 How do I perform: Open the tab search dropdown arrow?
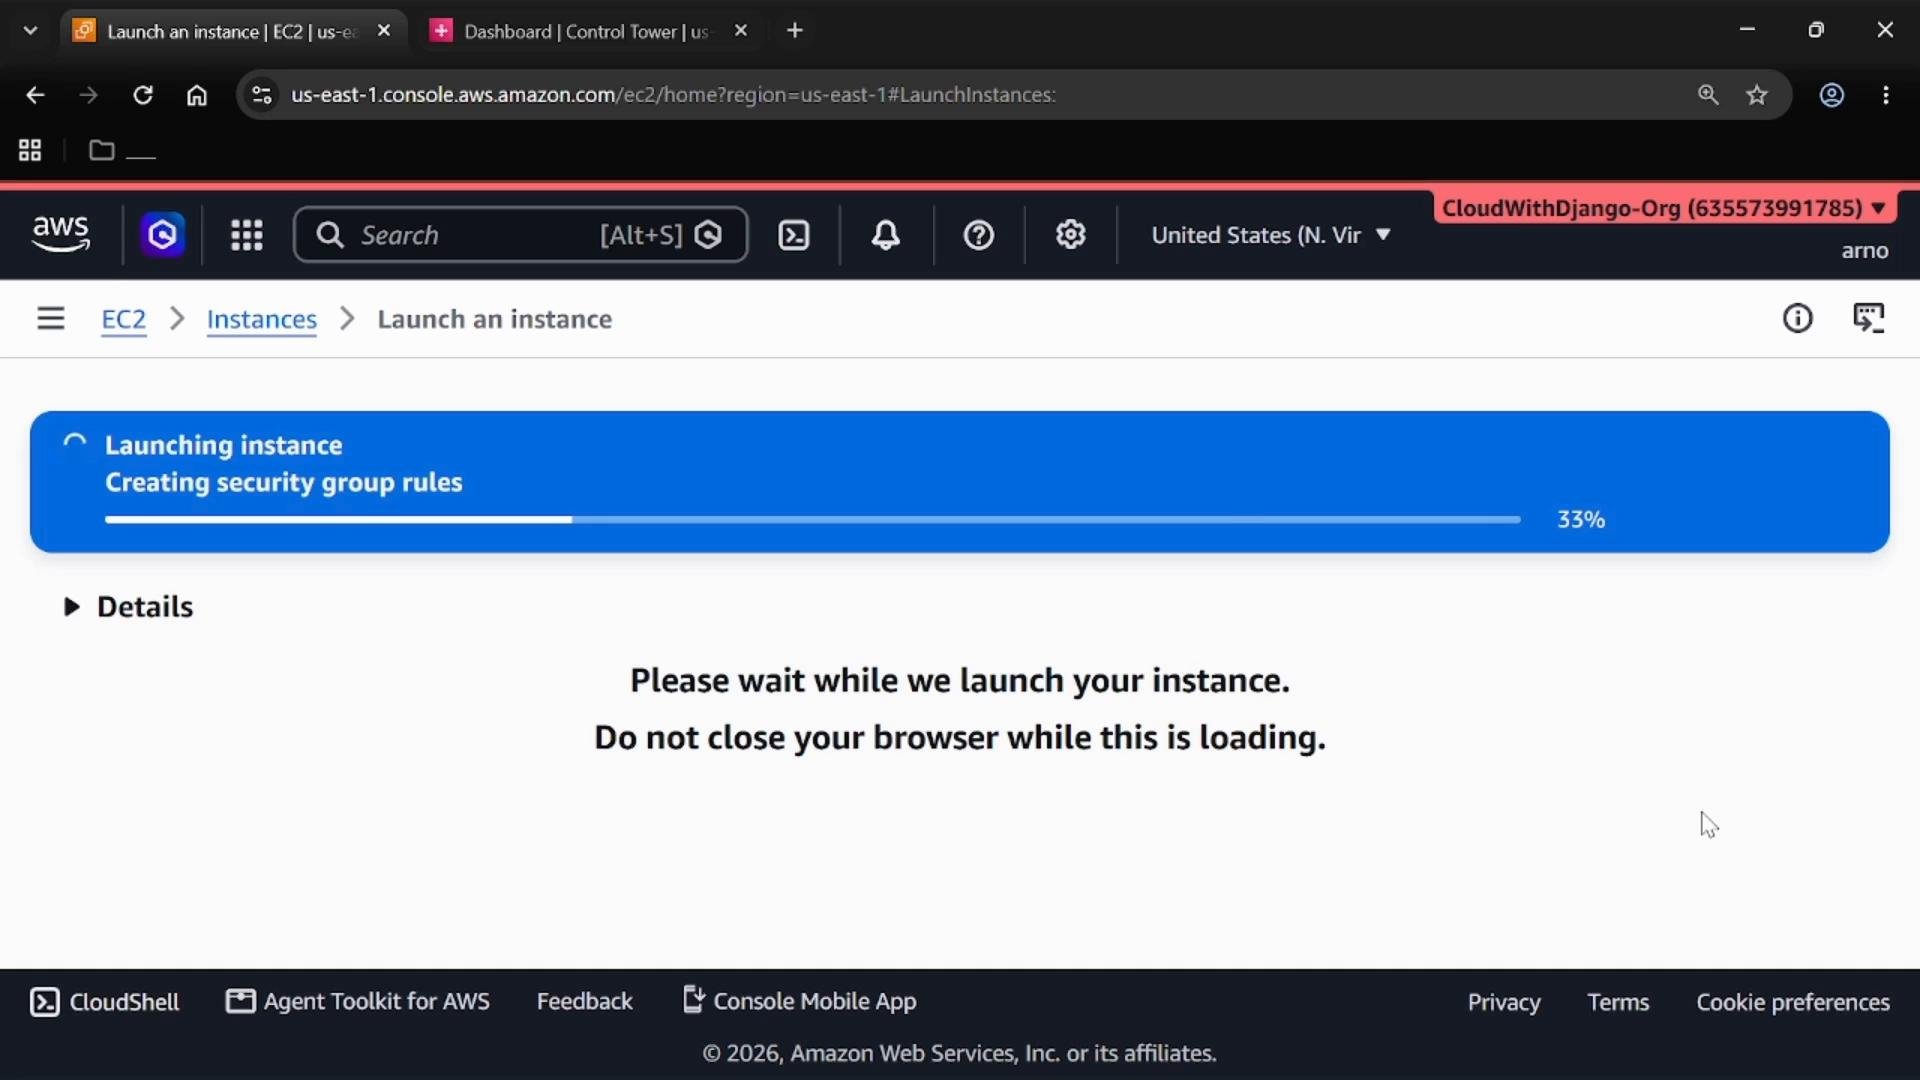(30, 31)
